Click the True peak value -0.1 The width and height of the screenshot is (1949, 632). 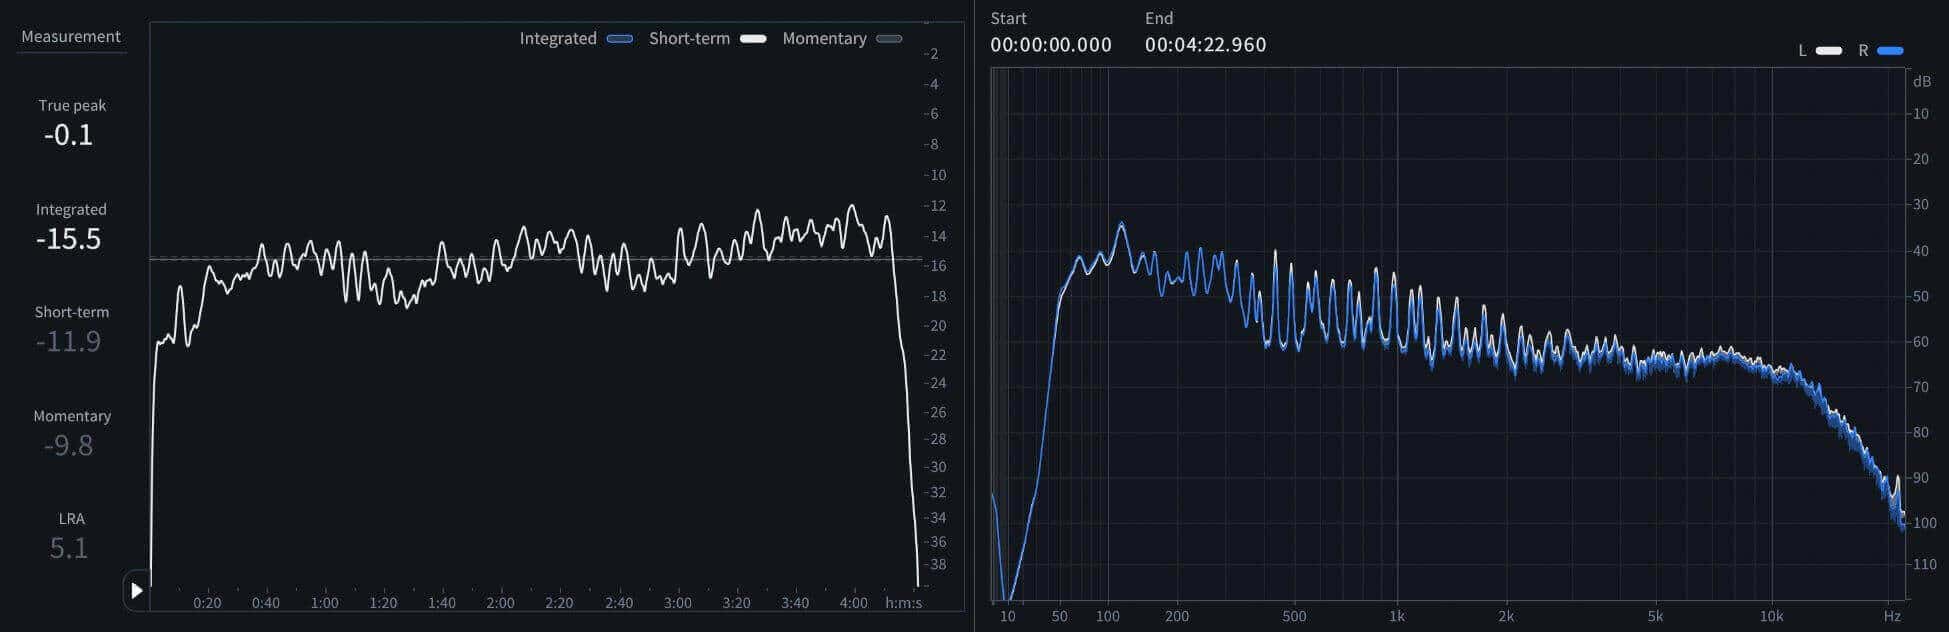tap(69, 135)
